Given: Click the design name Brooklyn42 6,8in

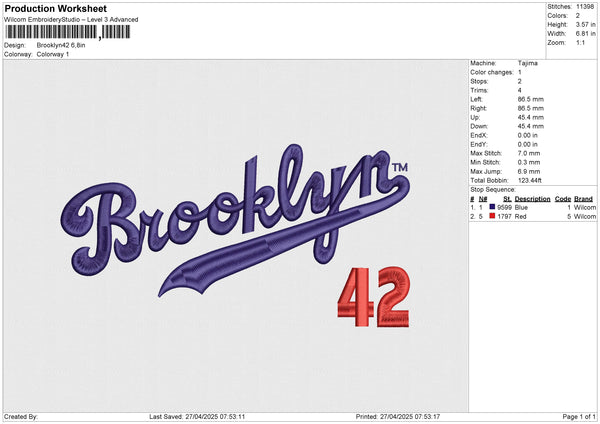Looking at the screenshot, I should [66, 46].
